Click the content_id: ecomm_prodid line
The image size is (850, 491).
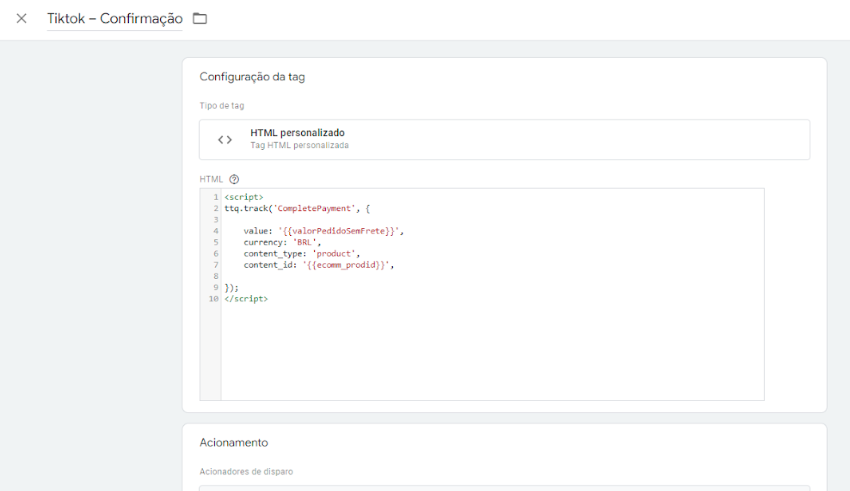coord(319,265)
